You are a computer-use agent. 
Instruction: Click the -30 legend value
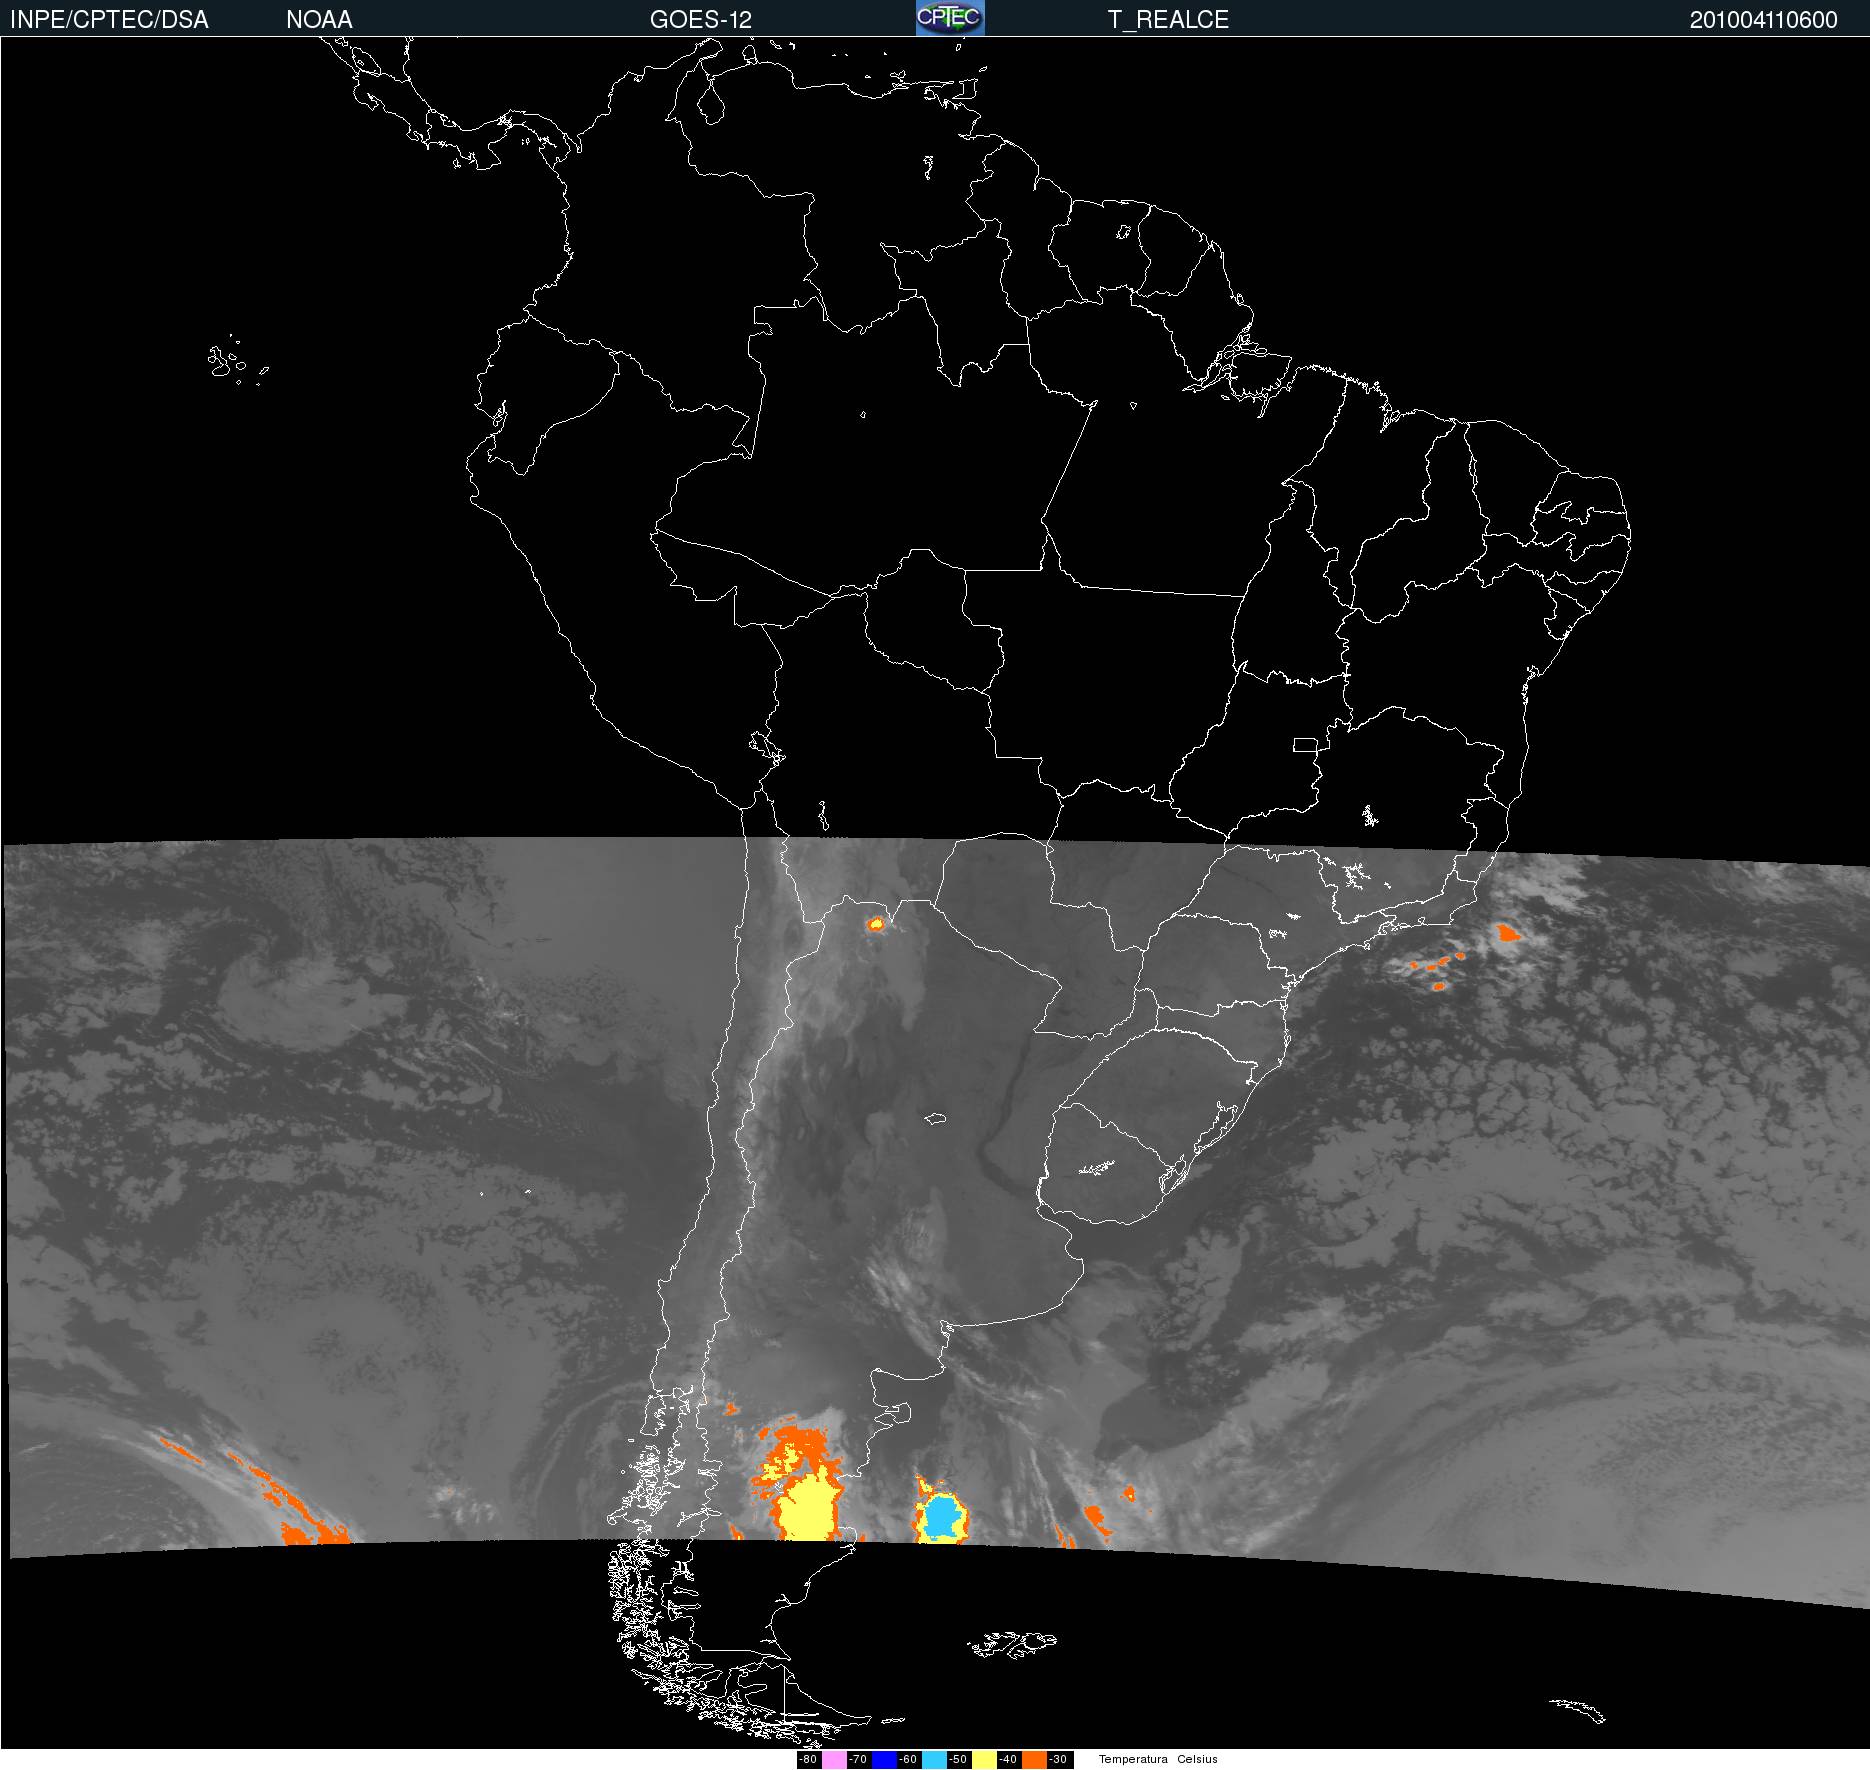tap(1058, 1760)
